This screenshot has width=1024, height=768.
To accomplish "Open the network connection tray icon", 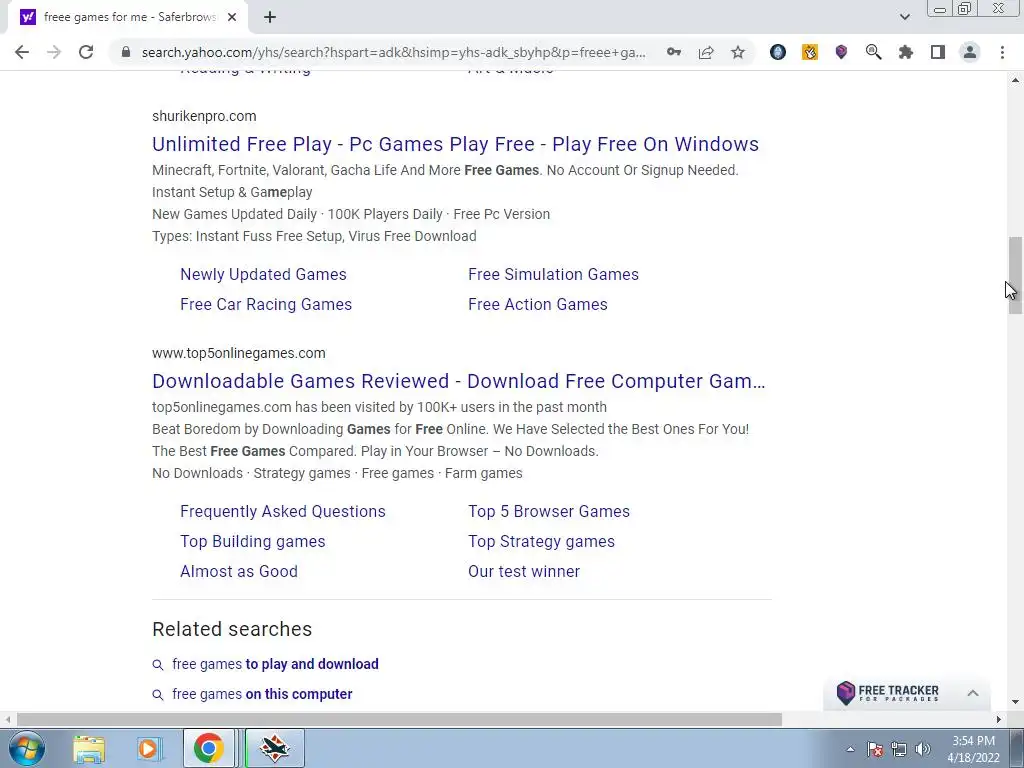I will tap(899, 750).
